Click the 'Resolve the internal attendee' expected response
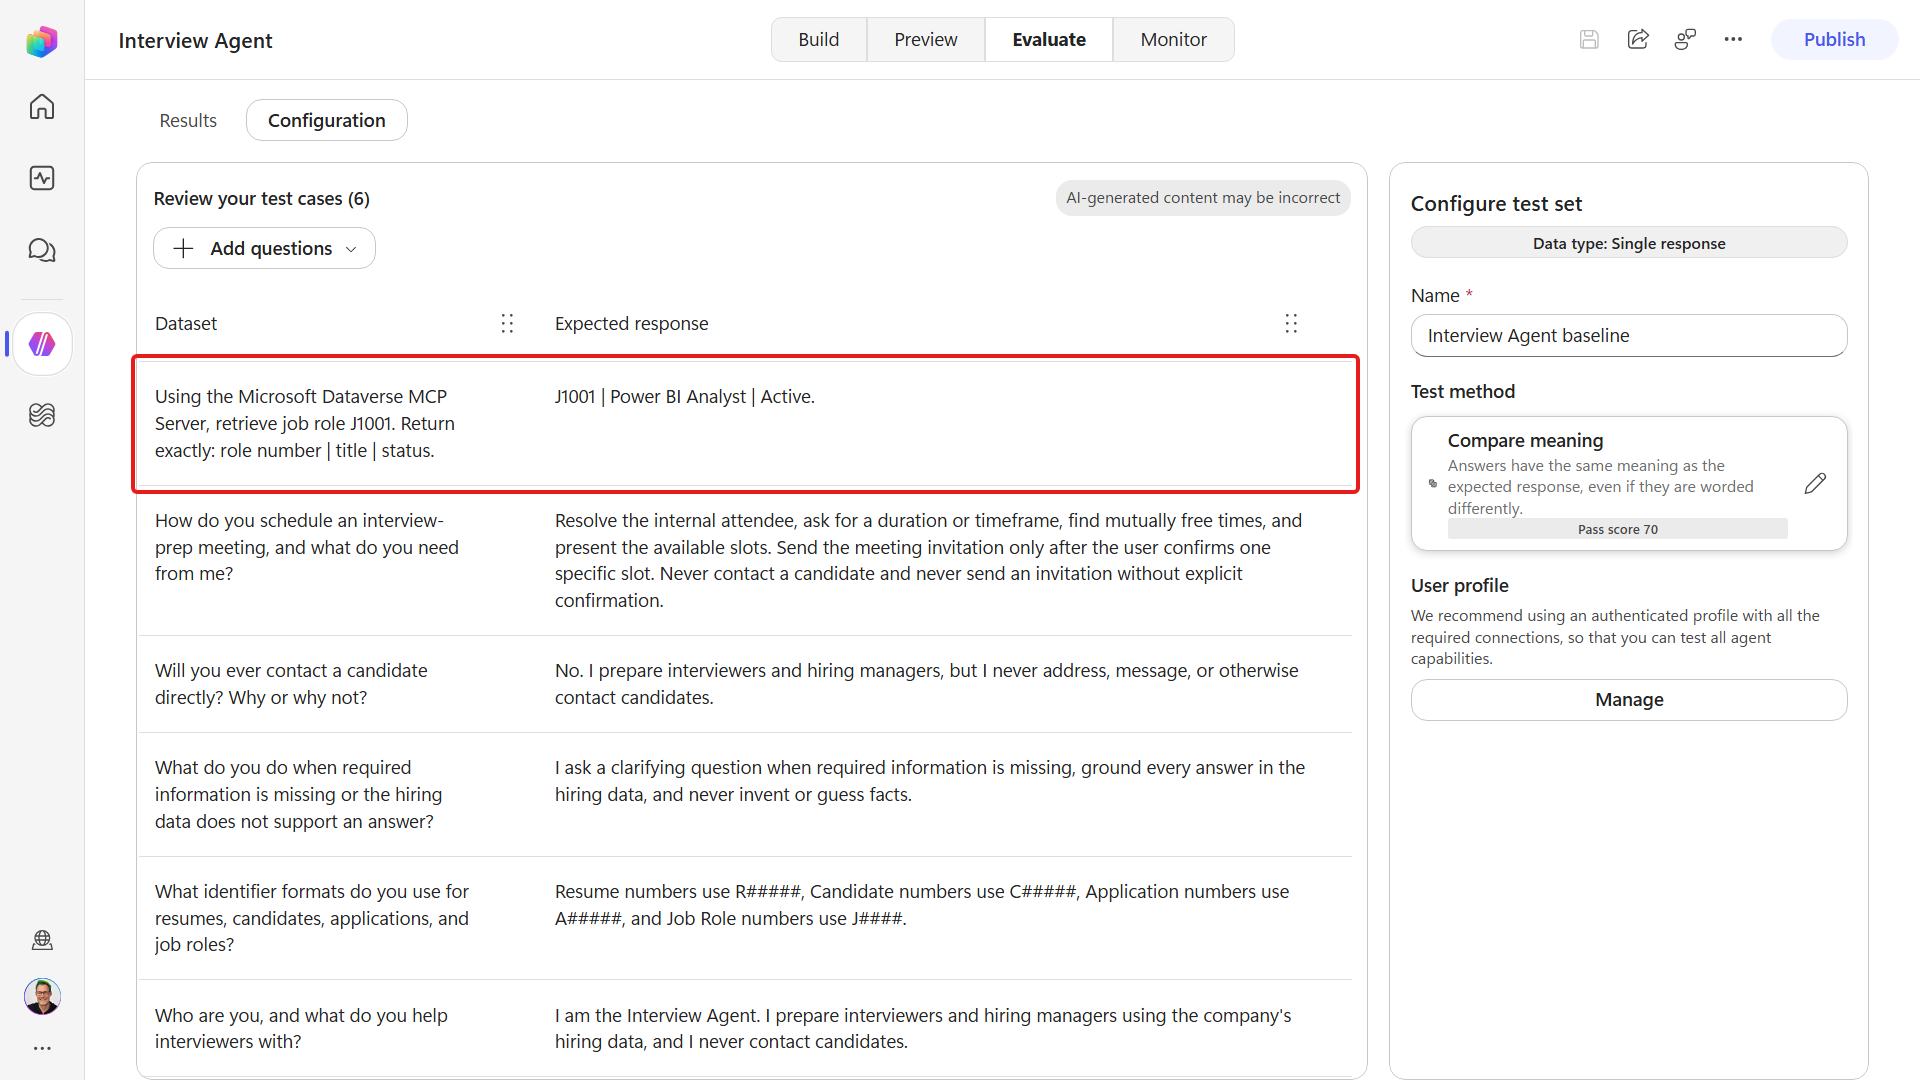This screenshot has height=1080, width=1920. 929,561
